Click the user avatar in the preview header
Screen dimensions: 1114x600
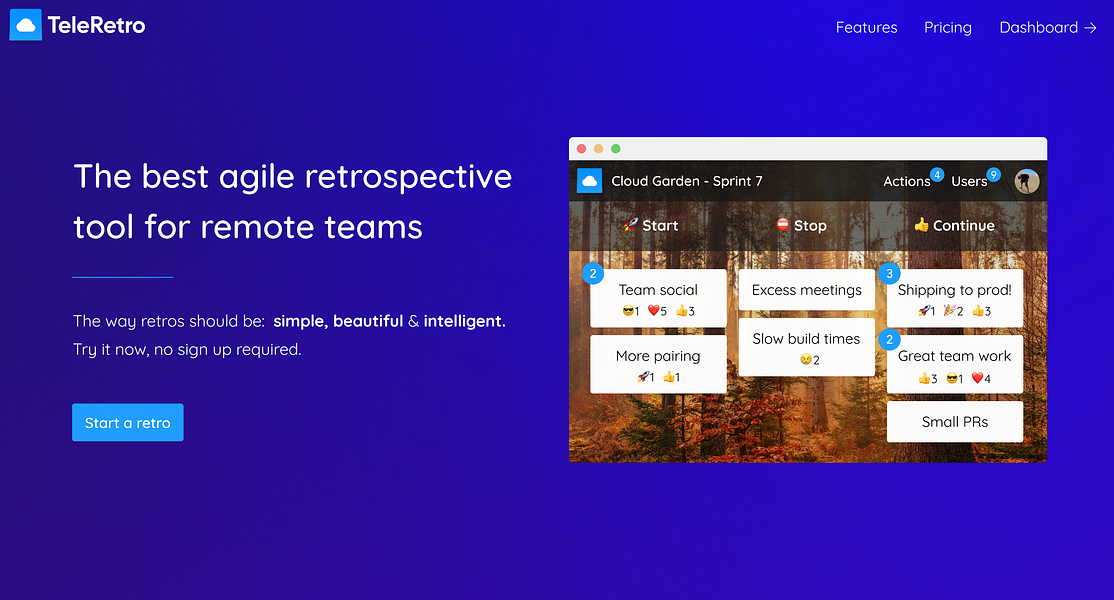1027,181
